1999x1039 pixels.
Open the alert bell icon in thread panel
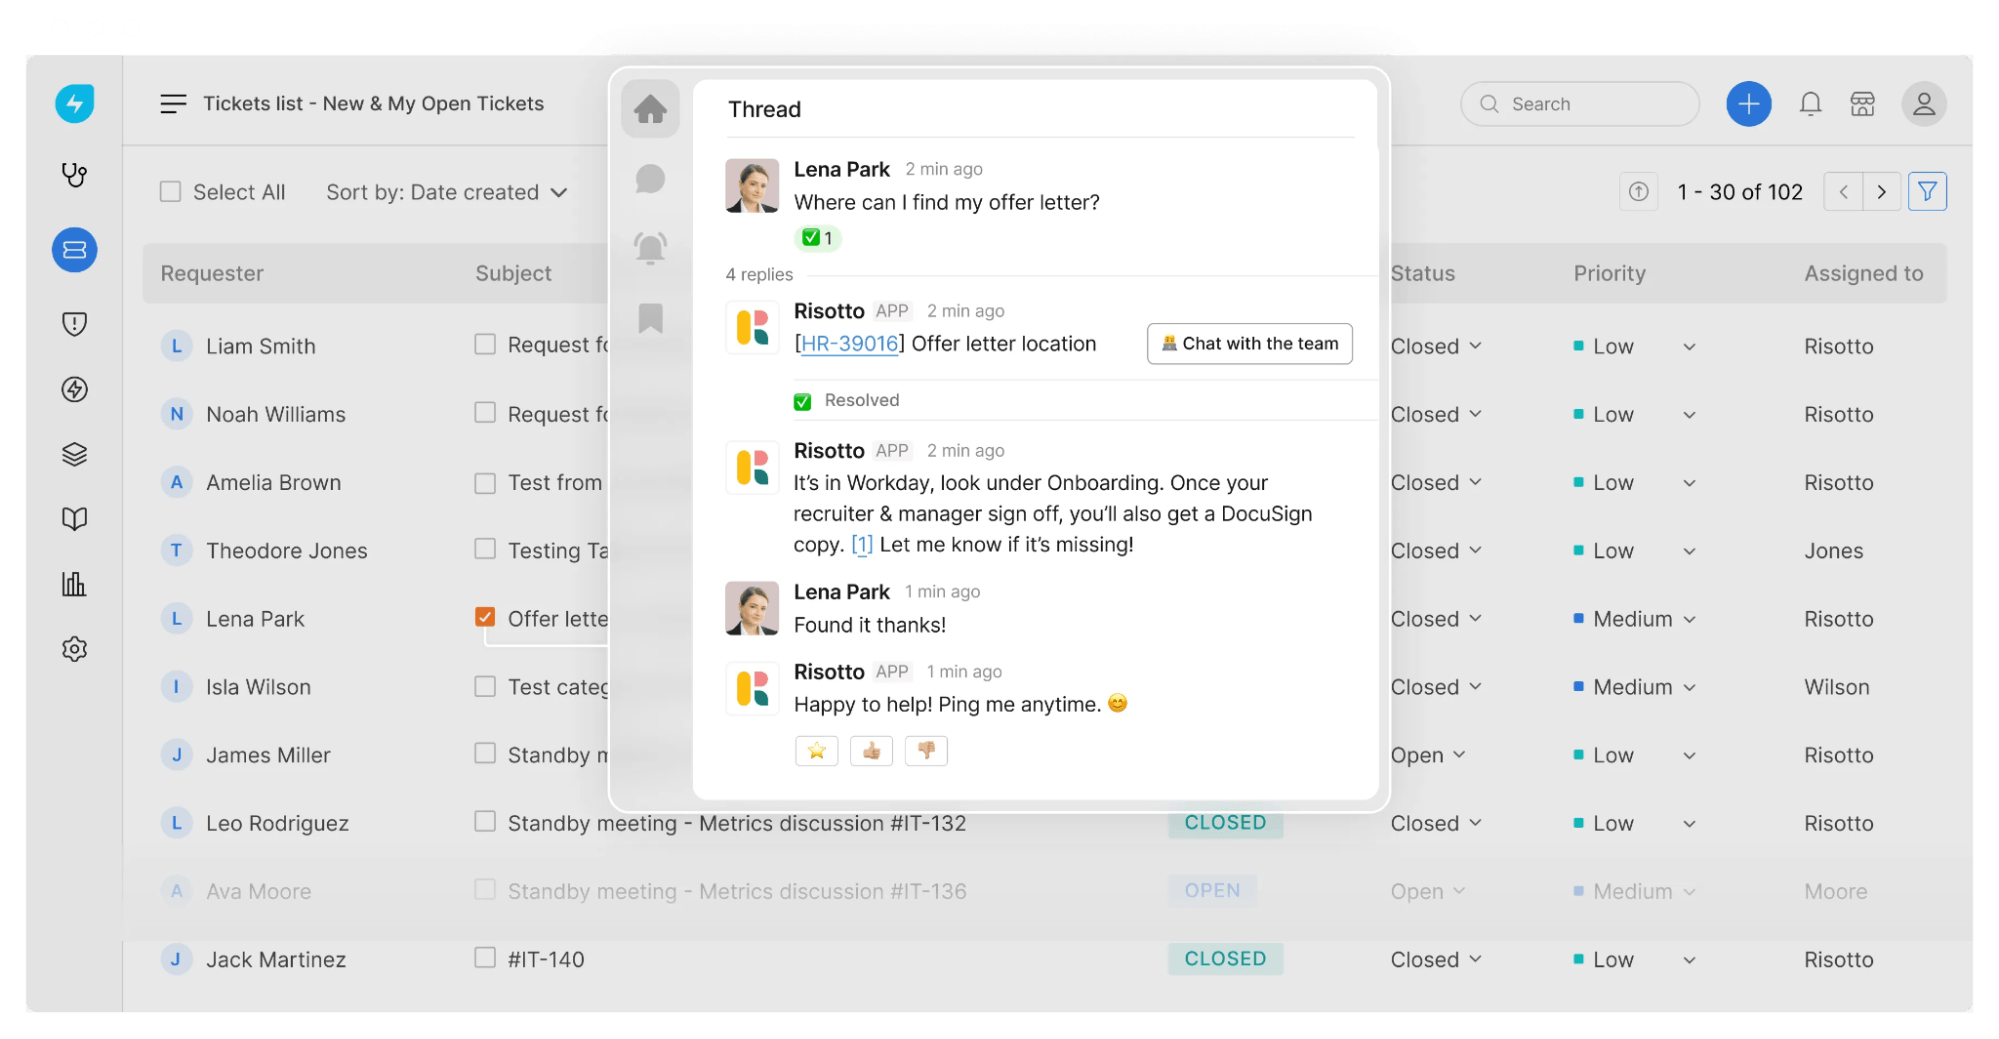[x=650, y=247]
